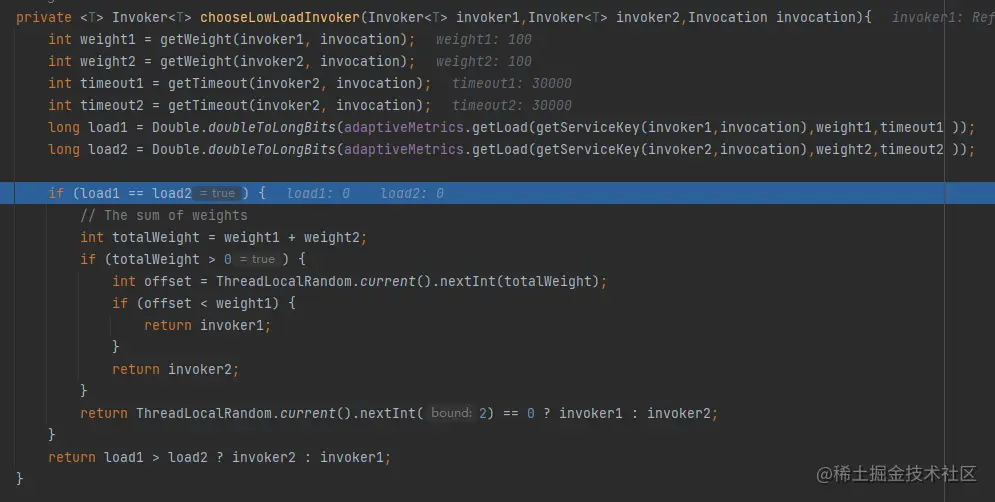Click 'int weight1' declaration
Viewport: 995px width, 502px height.
pos(92,39)
